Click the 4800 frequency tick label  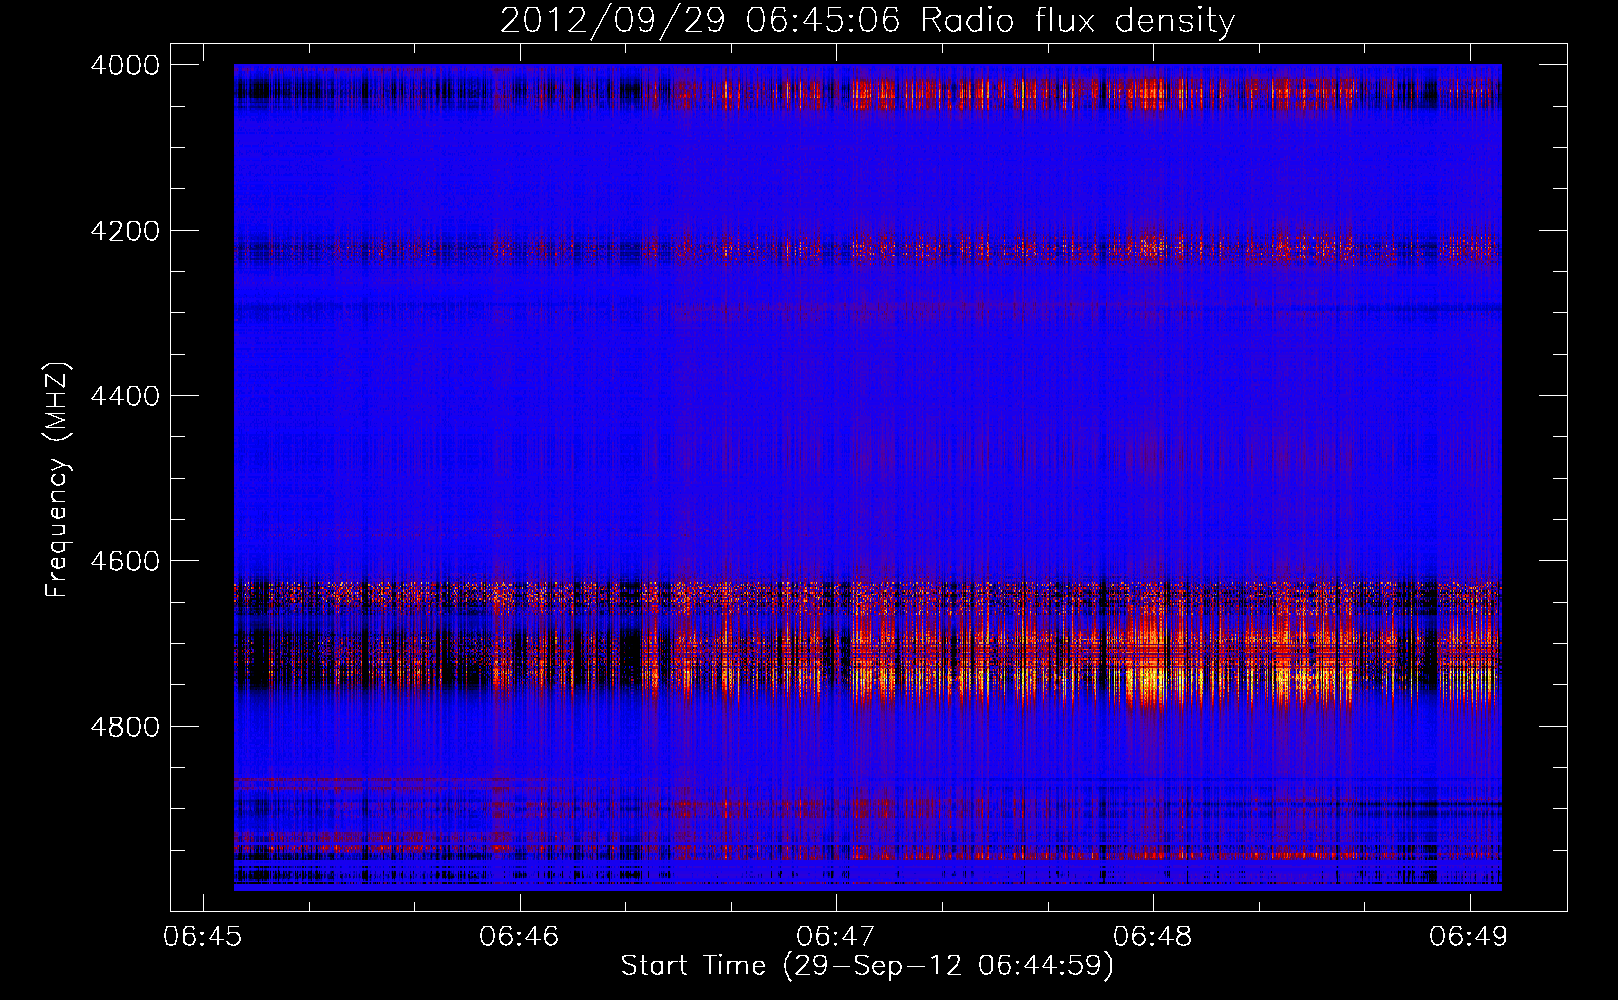coord(125,727)
